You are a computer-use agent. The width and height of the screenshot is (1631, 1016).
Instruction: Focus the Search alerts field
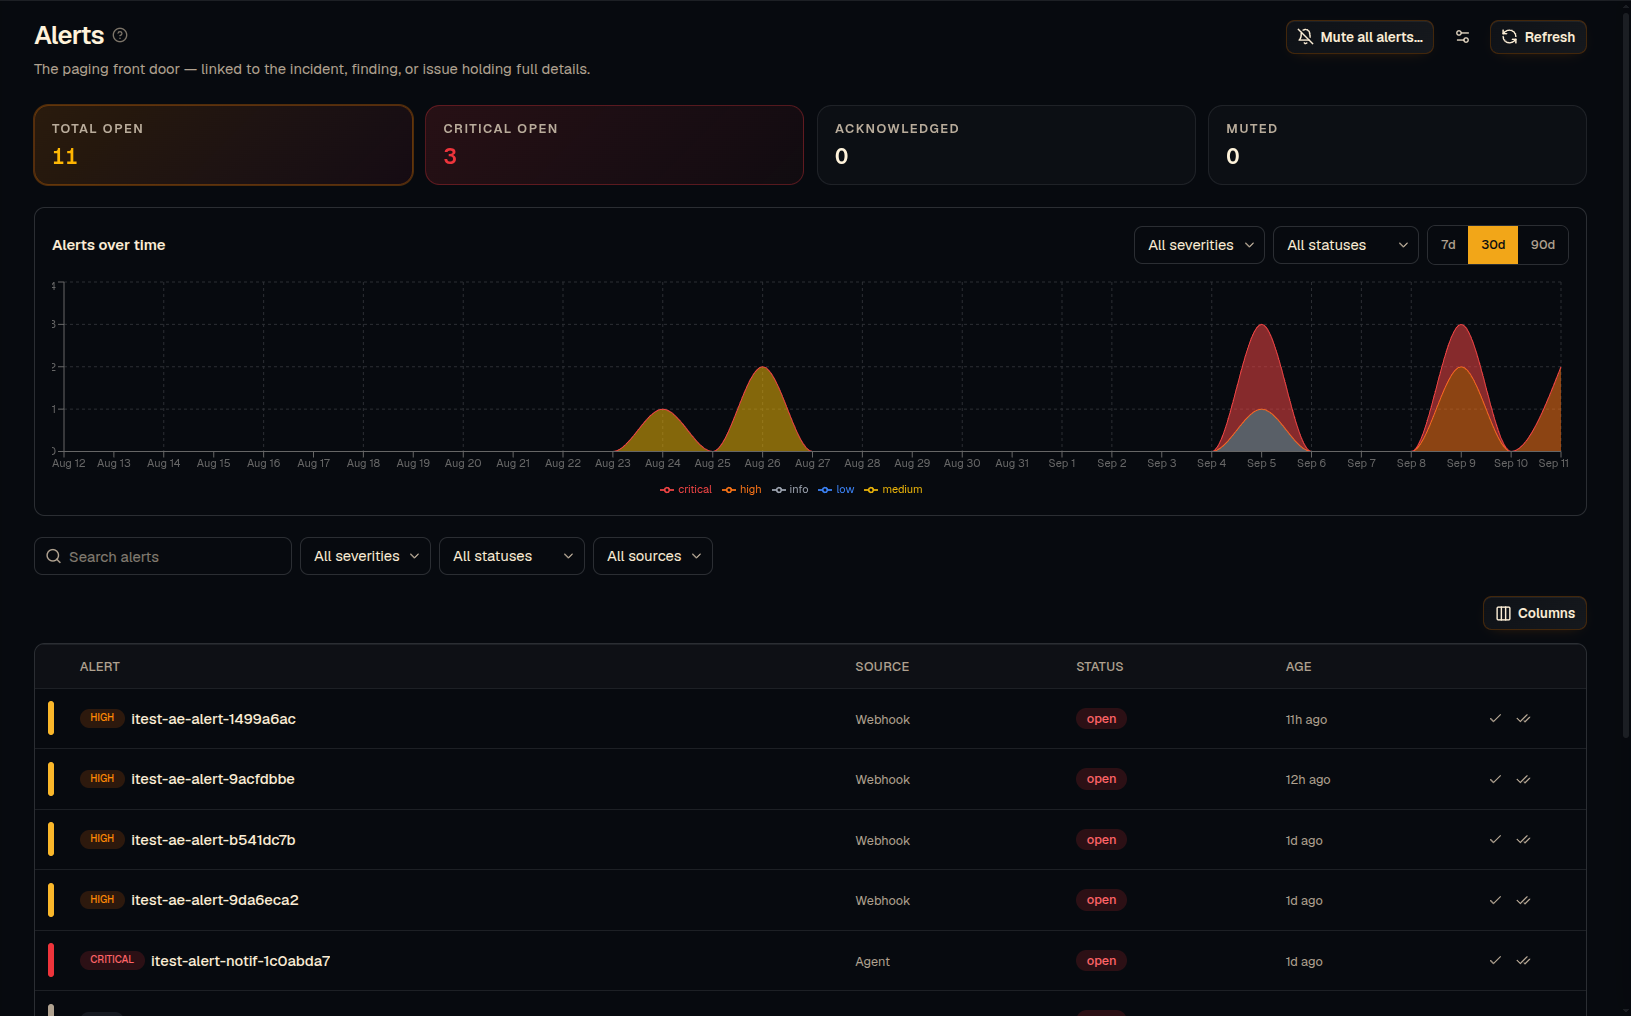pos(163,556)
